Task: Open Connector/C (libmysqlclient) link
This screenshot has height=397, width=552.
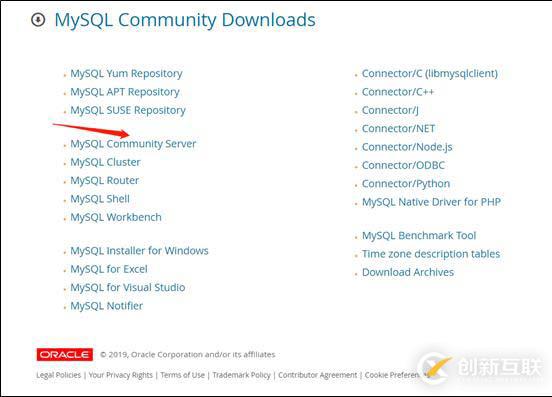Action: [x=430, y=74]
